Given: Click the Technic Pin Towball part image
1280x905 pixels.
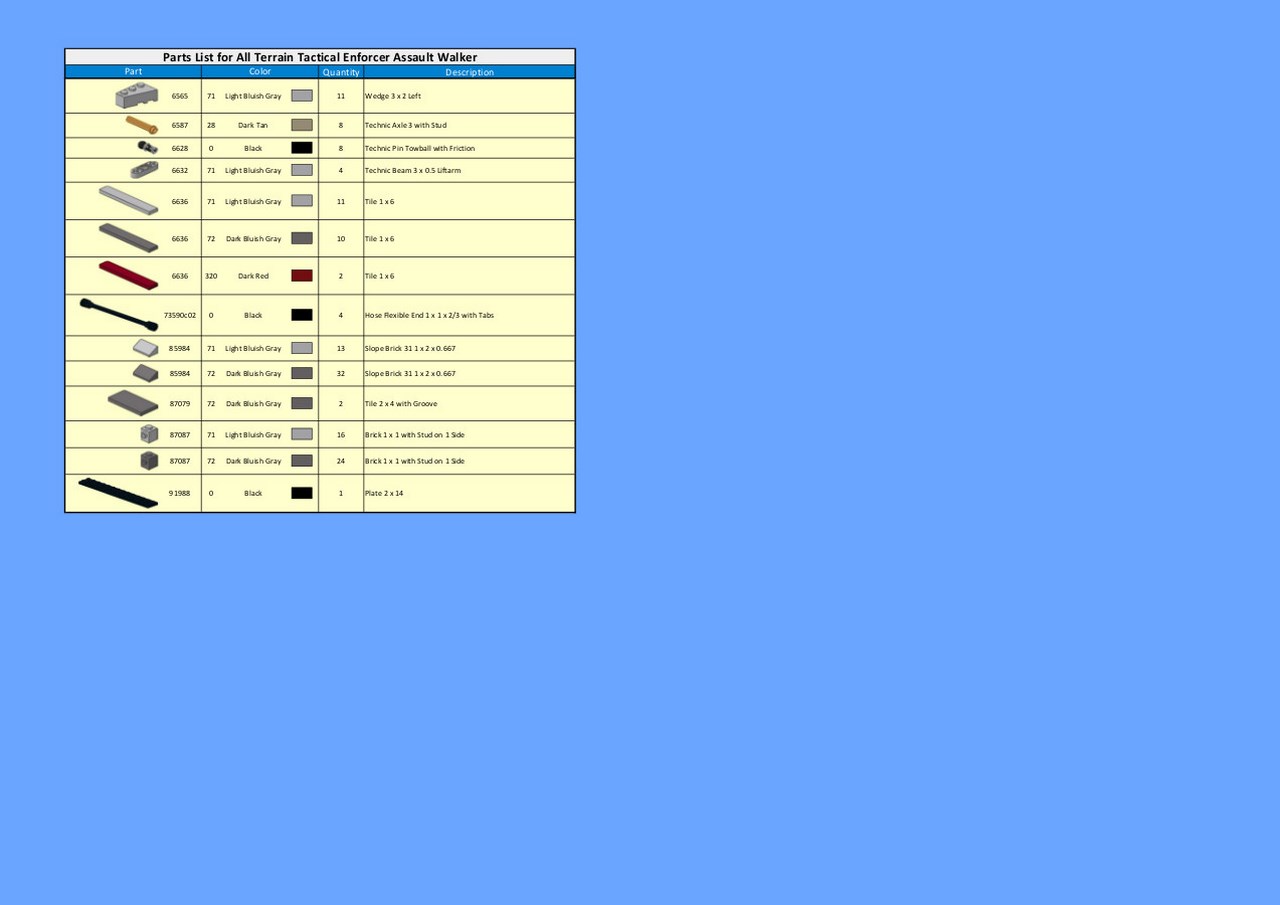Looking at the screenshot, I should pyautogui.click(x=148, y=148).
